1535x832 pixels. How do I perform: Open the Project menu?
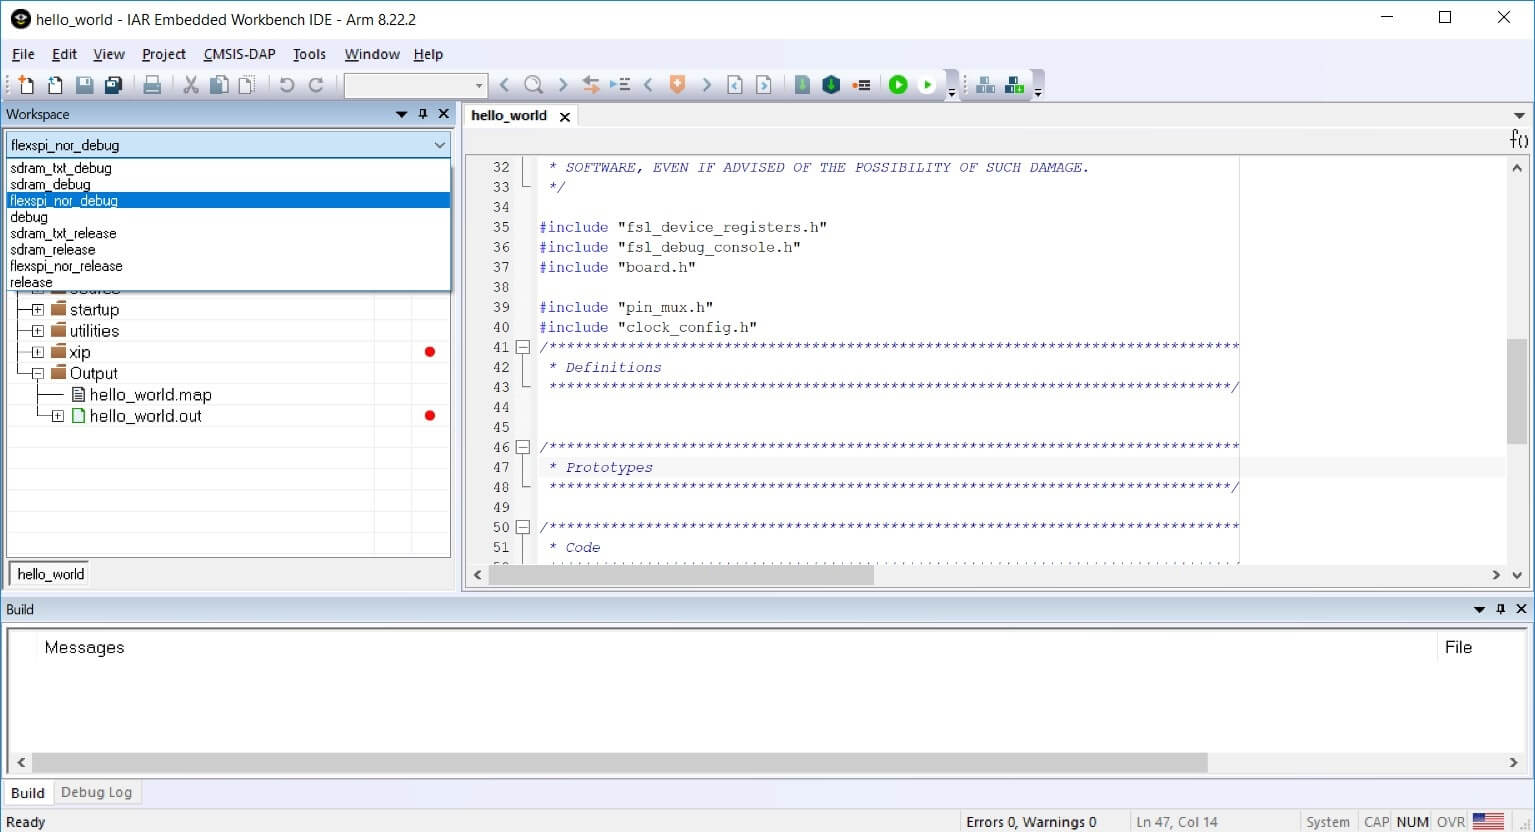(x=163, y=54)
